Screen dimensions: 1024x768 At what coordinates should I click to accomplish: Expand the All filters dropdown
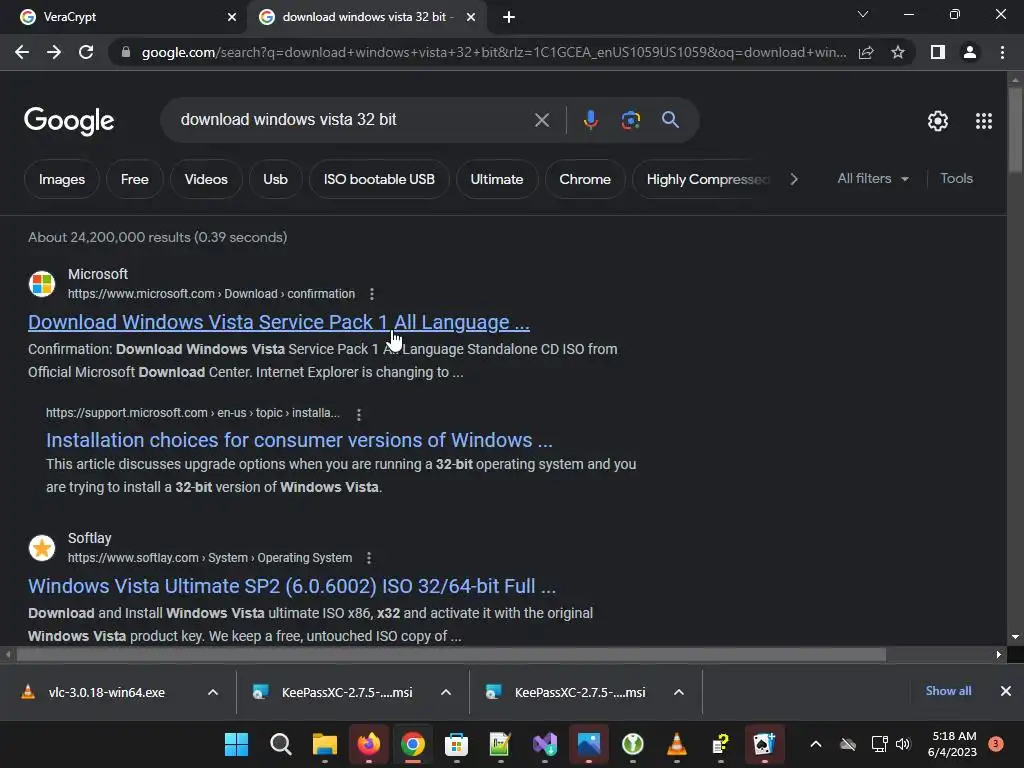873,178
